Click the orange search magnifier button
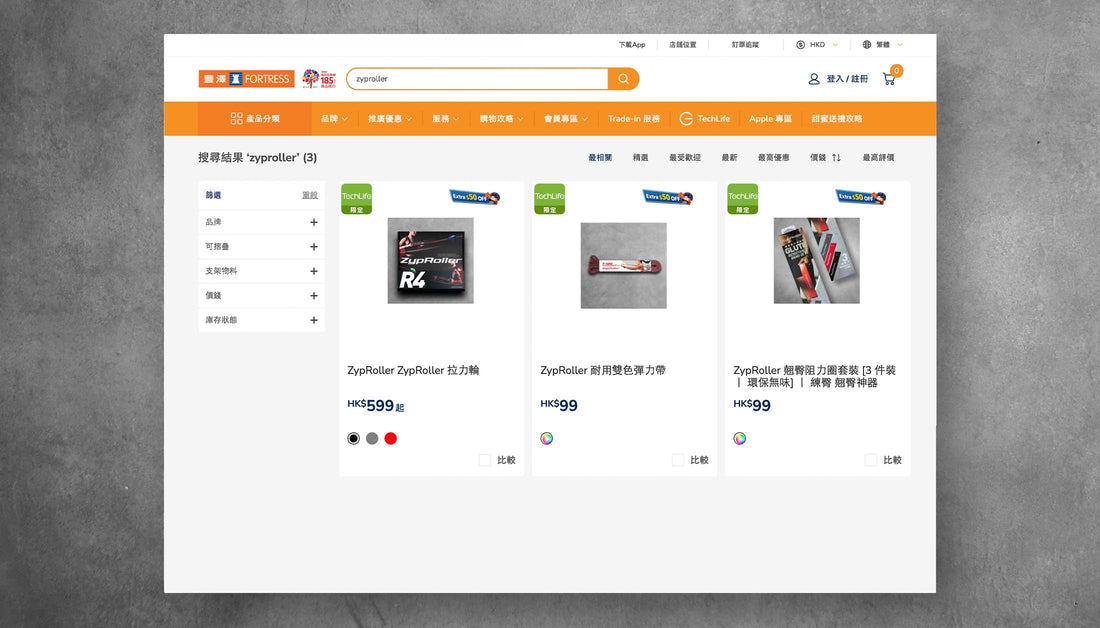1100x628 pixels. click(623, 79)
